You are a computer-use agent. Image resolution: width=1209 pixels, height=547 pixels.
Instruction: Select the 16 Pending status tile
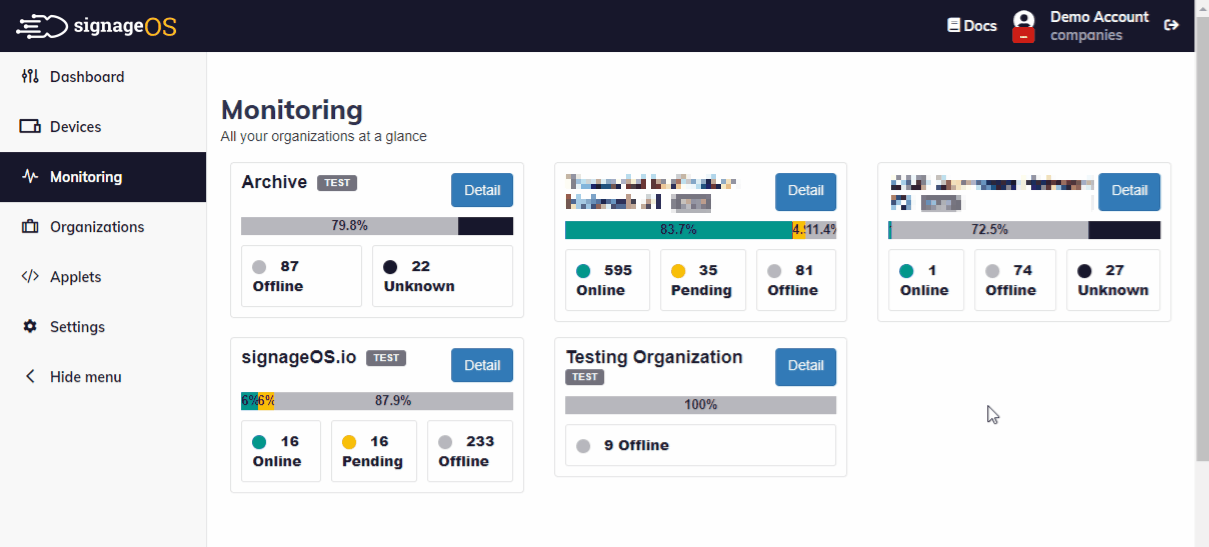[373, 451]
